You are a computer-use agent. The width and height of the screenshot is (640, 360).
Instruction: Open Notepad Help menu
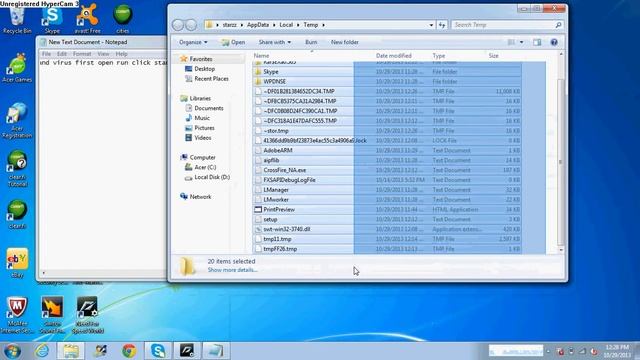click(x=121, y=54)
